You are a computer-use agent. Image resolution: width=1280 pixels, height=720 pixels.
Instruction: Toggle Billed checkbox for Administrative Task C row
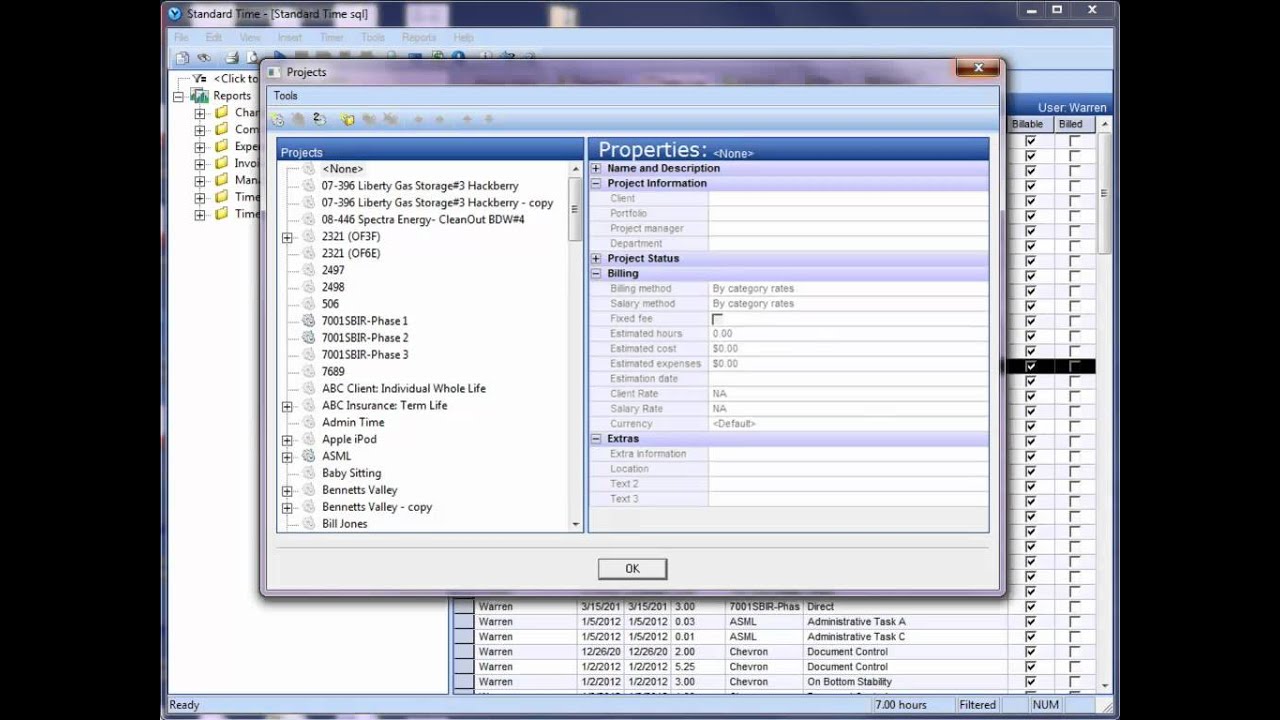point(1075,637)
